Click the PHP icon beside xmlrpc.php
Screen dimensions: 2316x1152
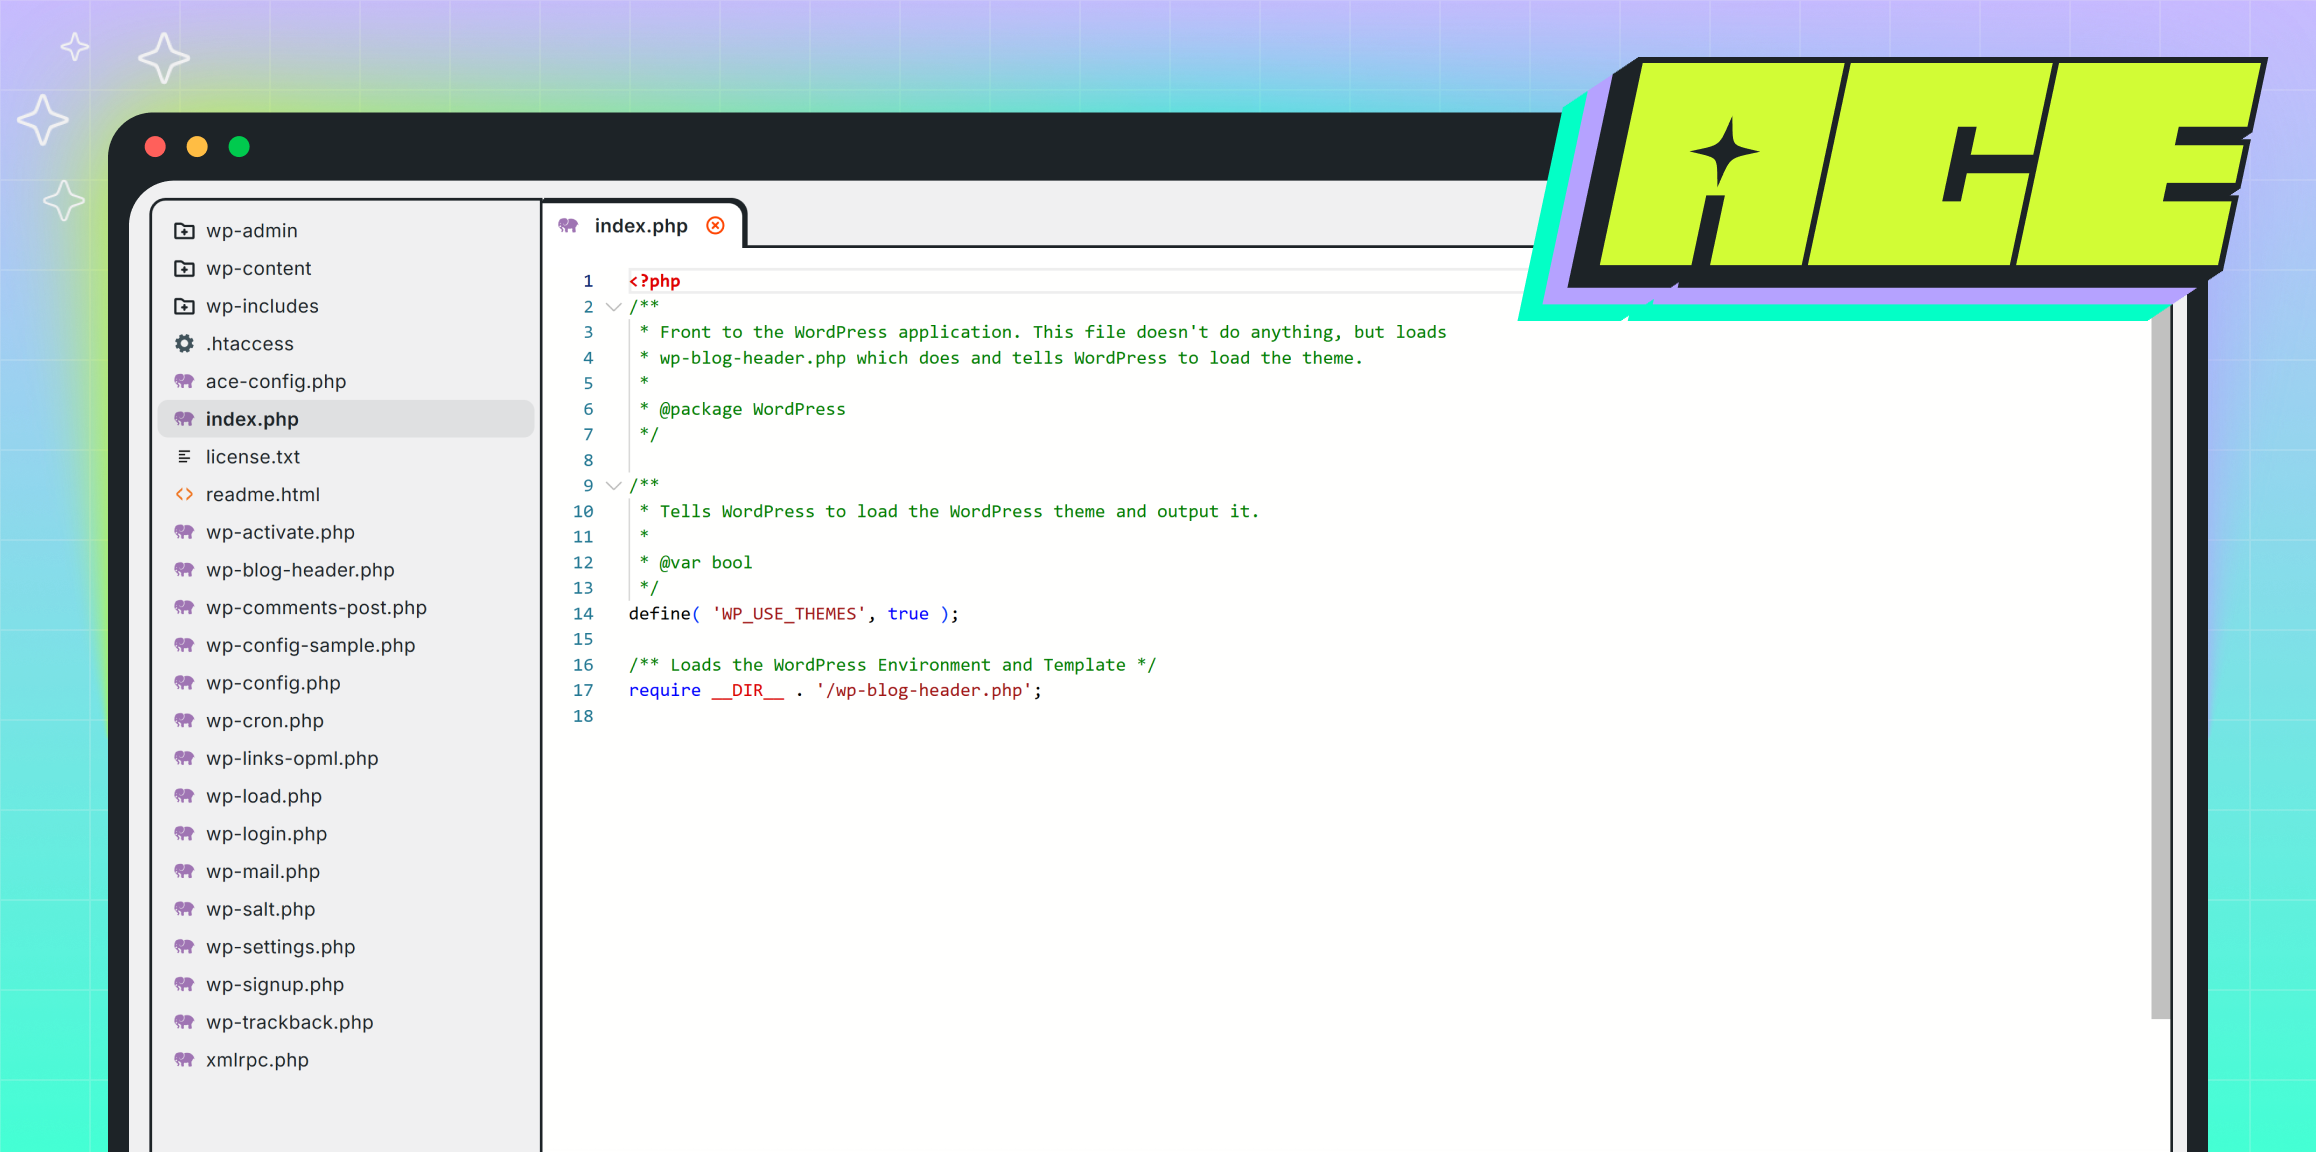click(184, 1060)
